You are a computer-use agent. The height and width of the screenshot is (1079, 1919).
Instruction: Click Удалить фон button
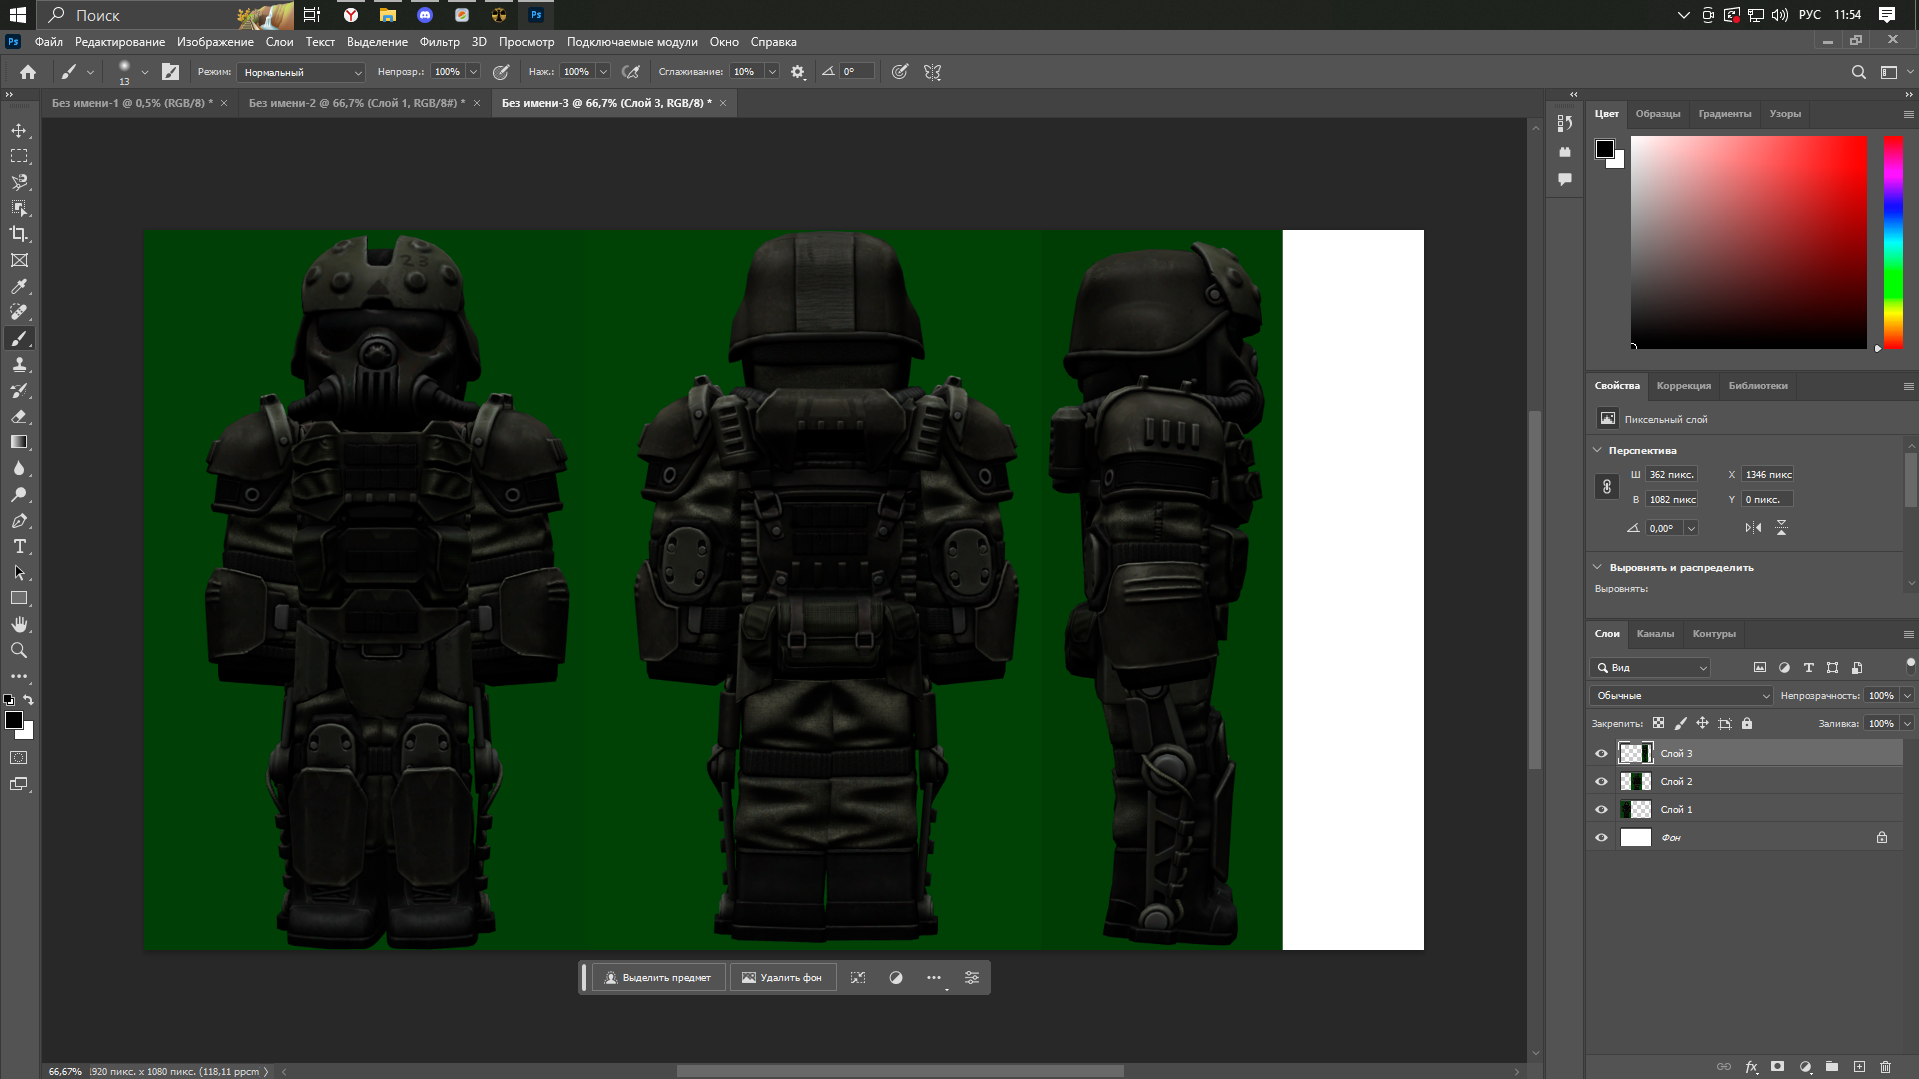[782, 978]
